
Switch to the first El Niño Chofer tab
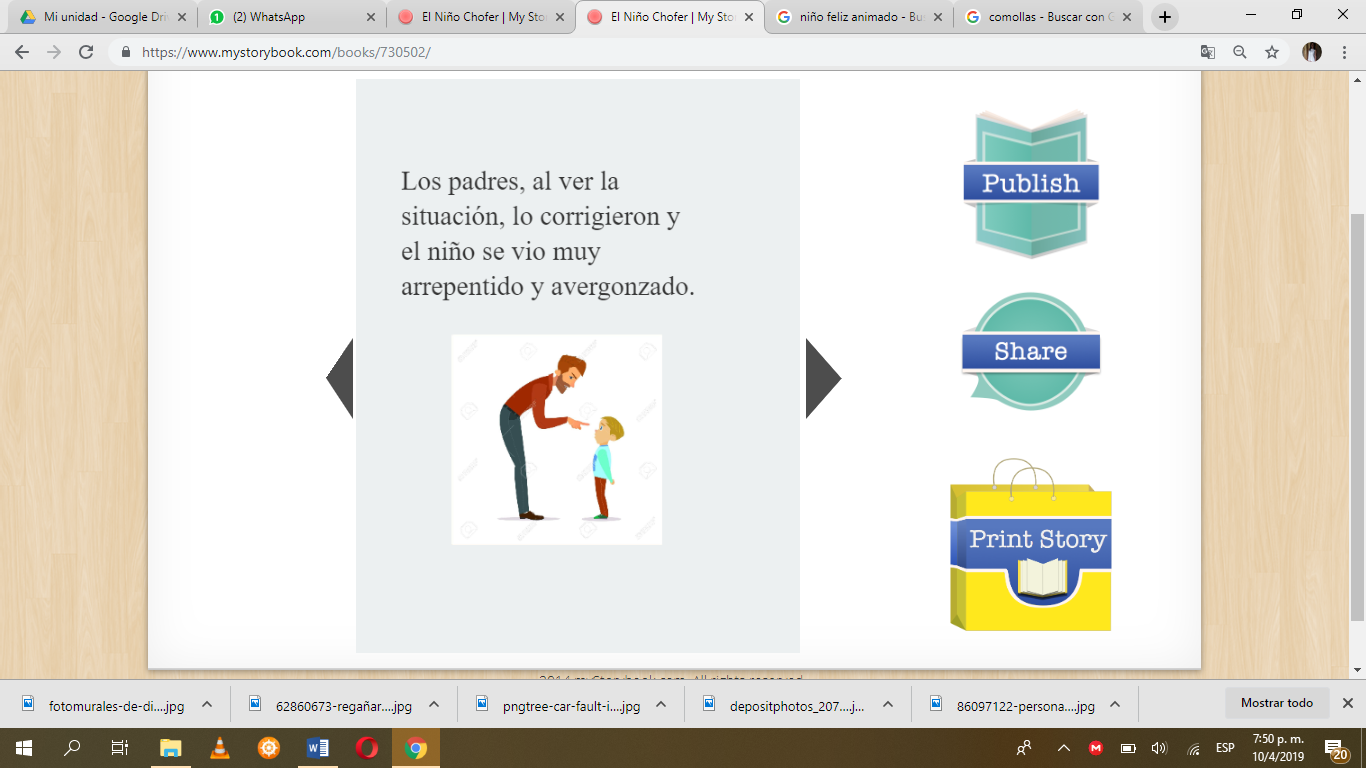pos(480,17)
